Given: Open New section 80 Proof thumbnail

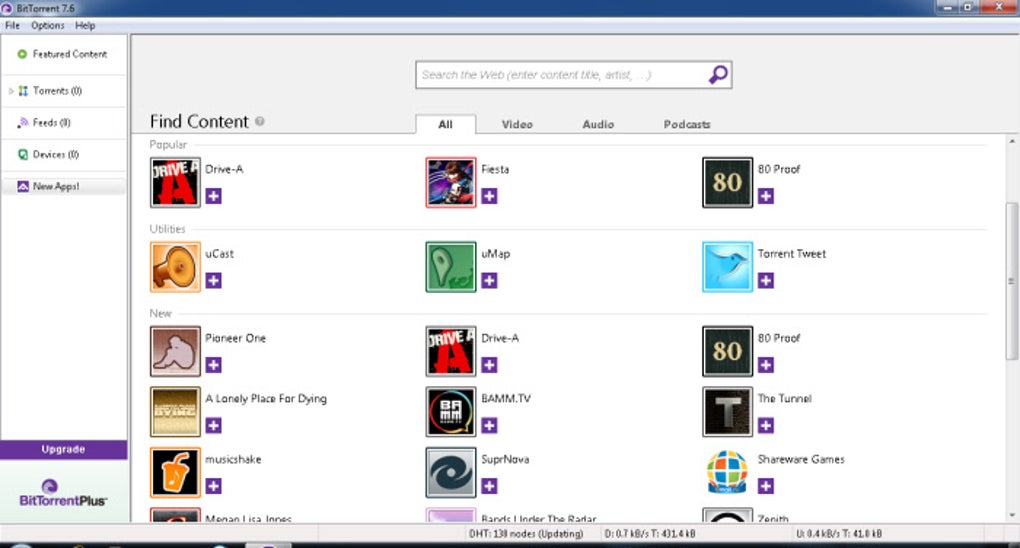Looking at the screenshot, I should tap(727, 351).
